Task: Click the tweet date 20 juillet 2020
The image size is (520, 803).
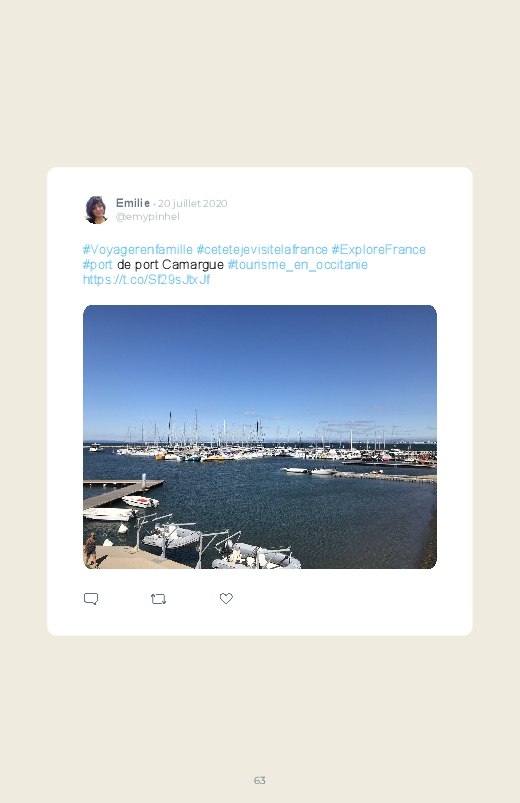Action: [193, 203]
